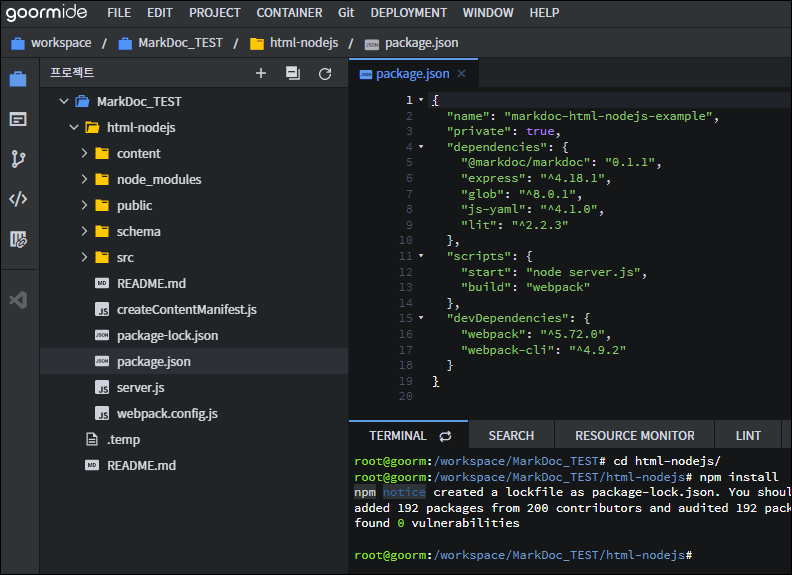Click html-nodejs in the breadcrumb path

[304, 43]
